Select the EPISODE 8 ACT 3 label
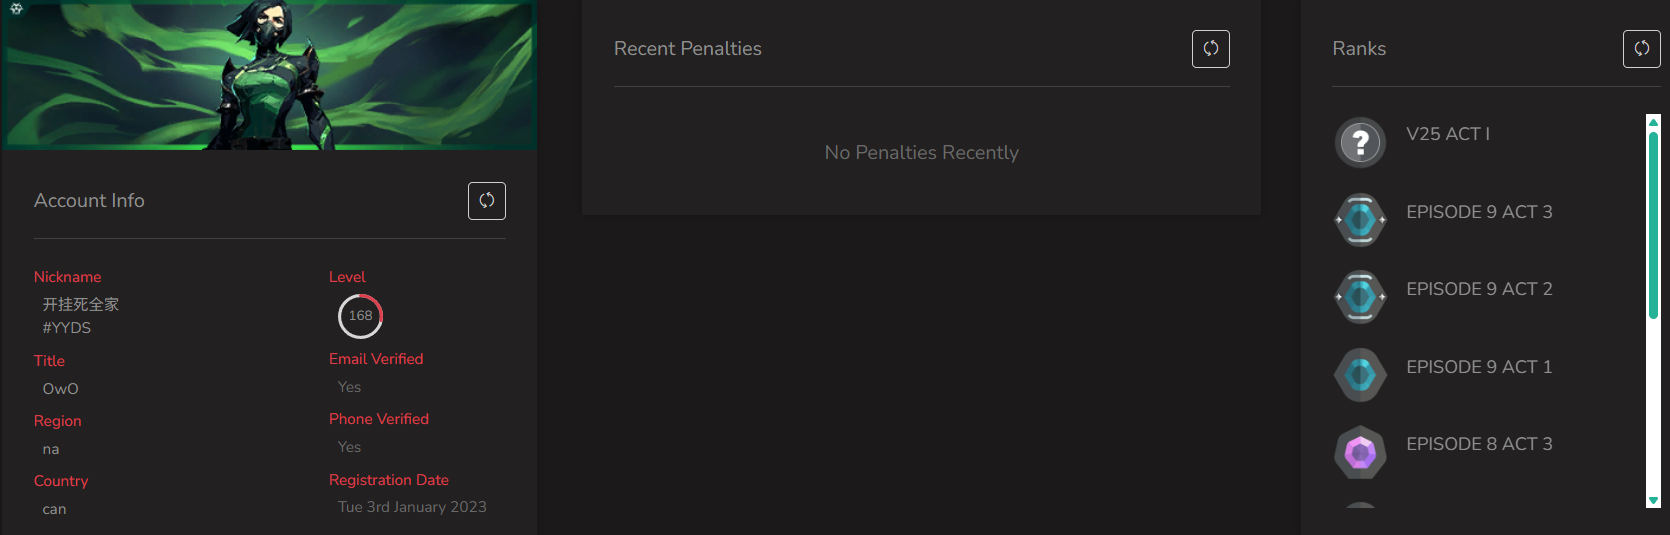This screenshot has height=535, width=1670. click(x=1479, y=444)
